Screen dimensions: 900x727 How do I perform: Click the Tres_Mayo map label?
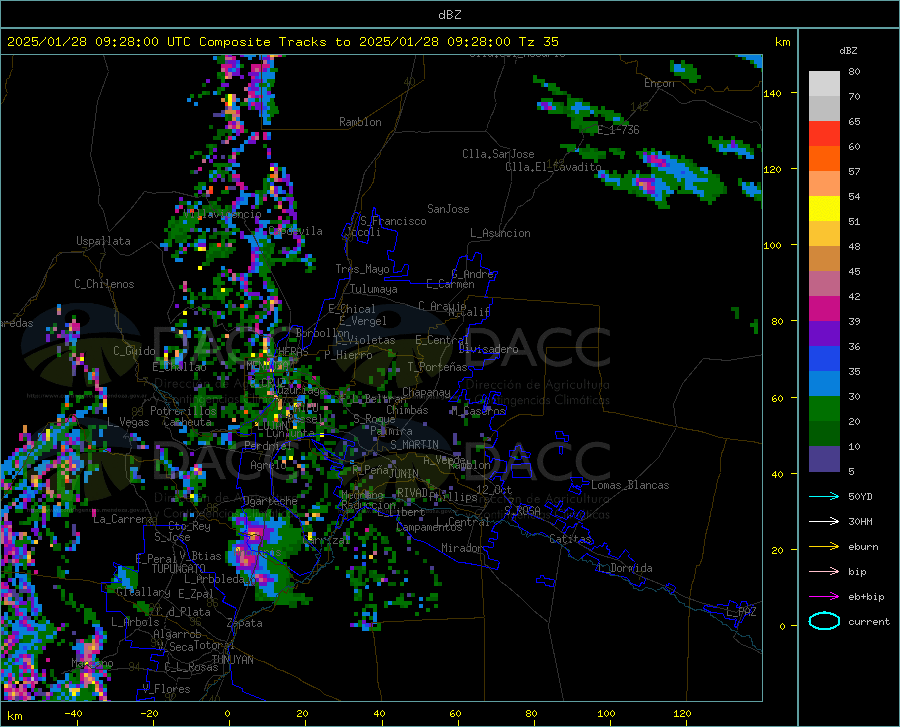362,269
